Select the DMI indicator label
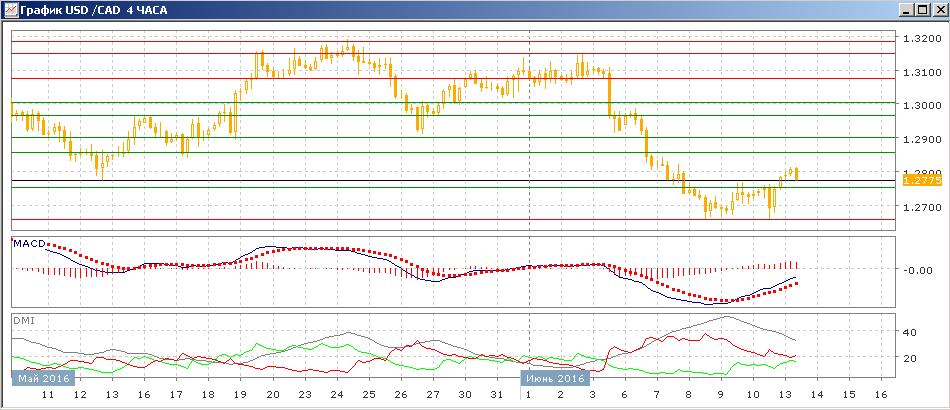 tap(22, 320)
